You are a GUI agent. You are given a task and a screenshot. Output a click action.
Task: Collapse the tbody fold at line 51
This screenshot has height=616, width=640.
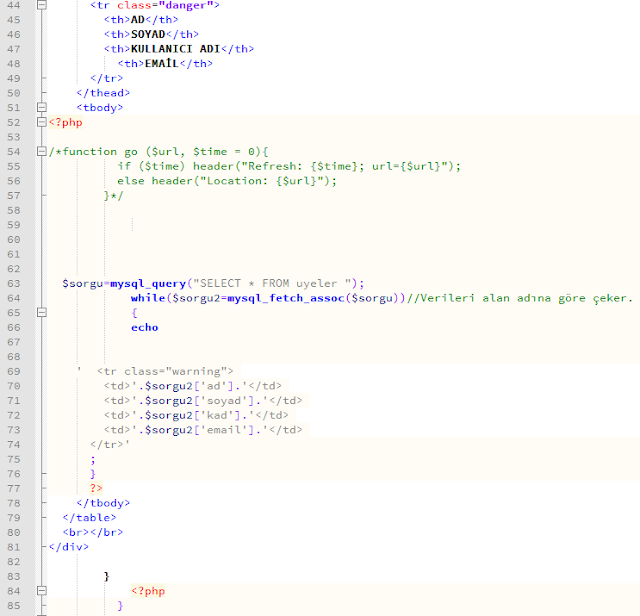click(x=41, y=107)
